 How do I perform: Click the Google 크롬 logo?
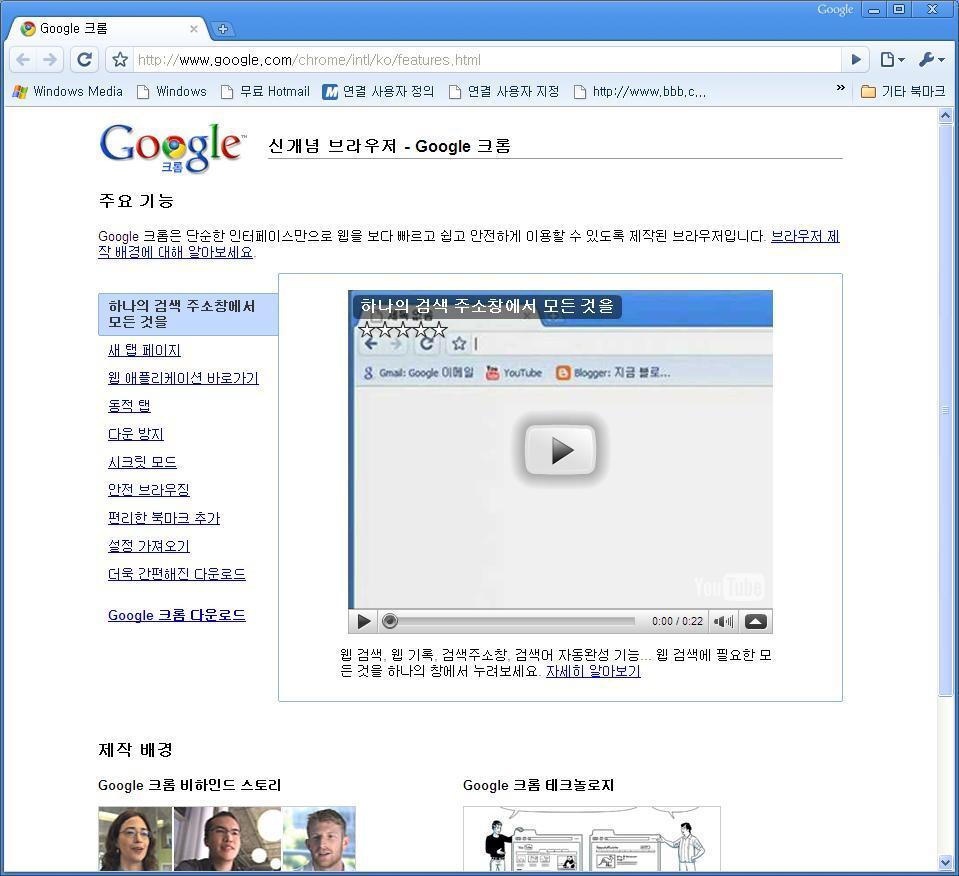coord(172,147)
